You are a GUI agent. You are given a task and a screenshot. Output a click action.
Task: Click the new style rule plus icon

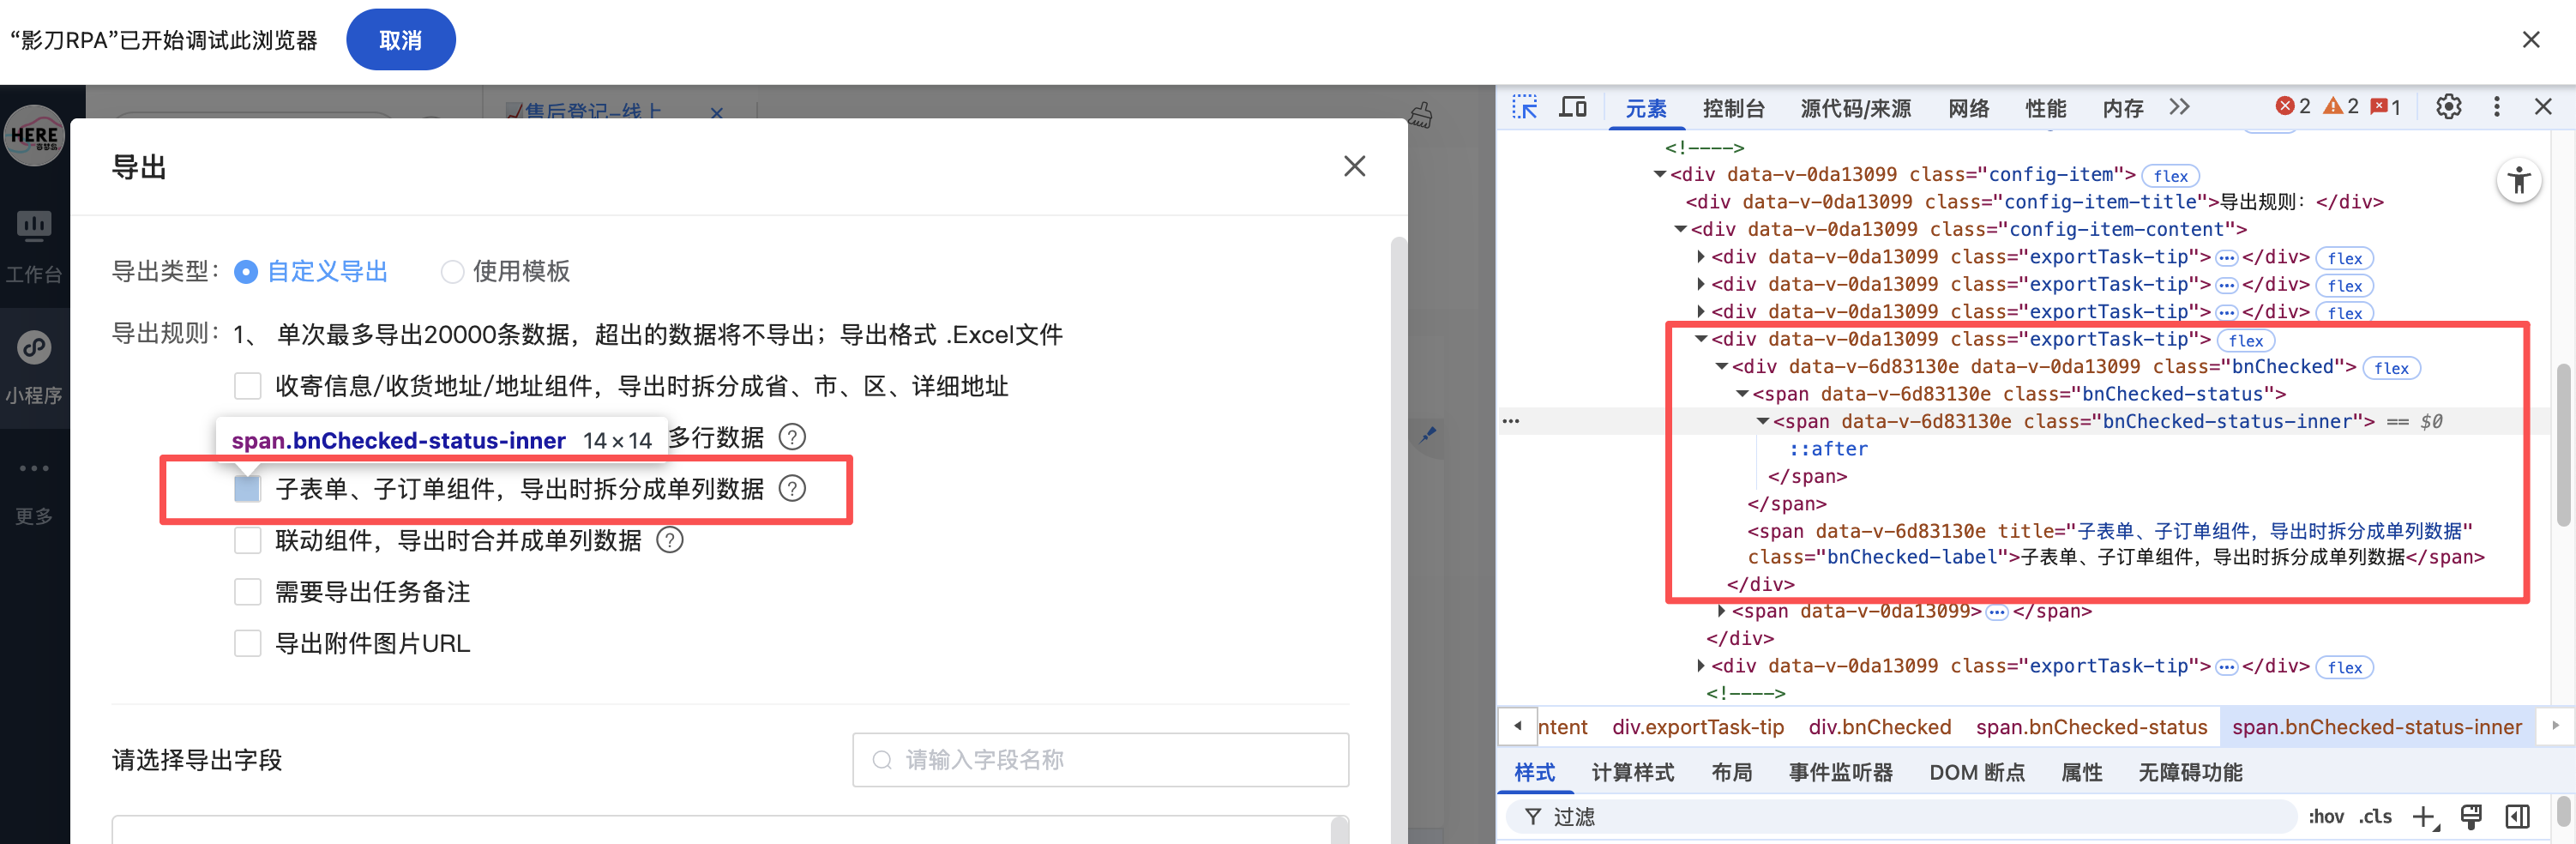[2425, 817]
